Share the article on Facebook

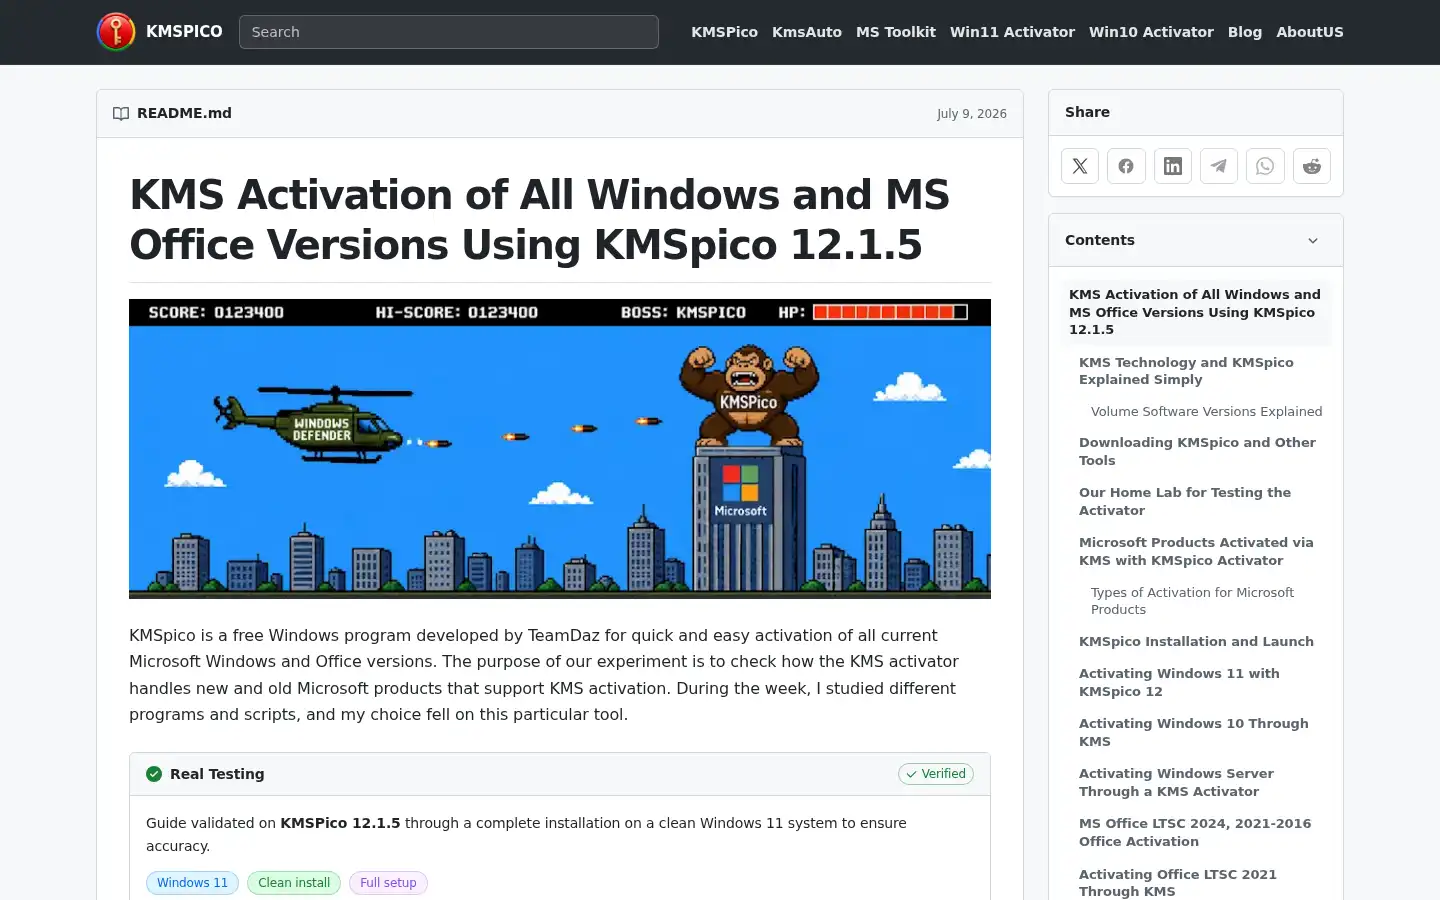pos(1126,166)
